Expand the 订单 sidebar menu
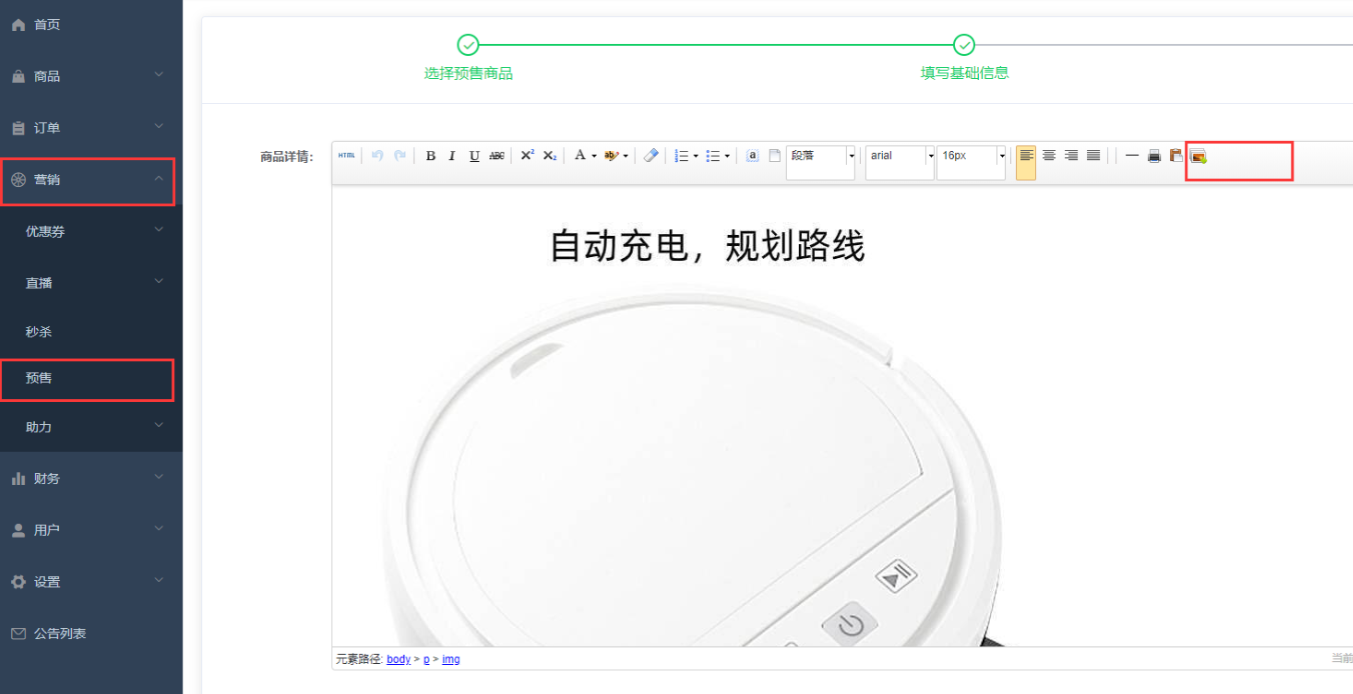The width and height of the screenshot is (1353, 694). click(x=91, y=128)
